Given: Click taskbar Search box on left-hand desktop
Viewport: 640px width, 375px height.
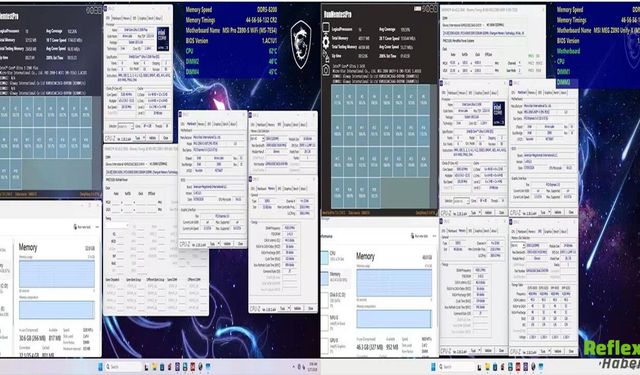Looking at the screenshot, I should 122,367.
